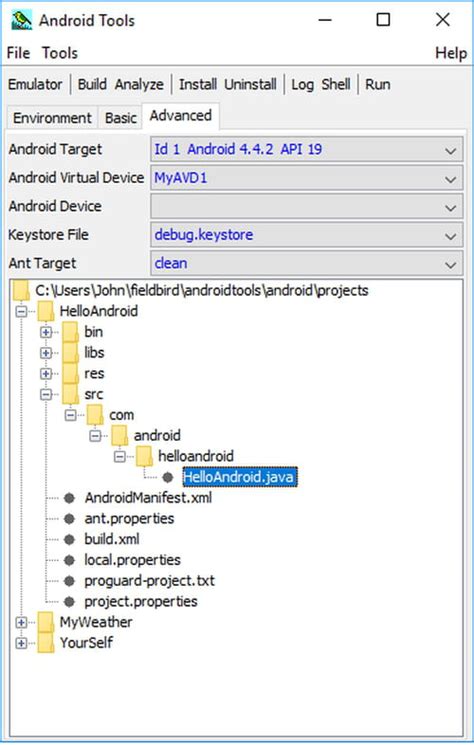Viewport: 474px width, 745px height.
Task: Open the Android Target dropdown
Action: point(306,150)
